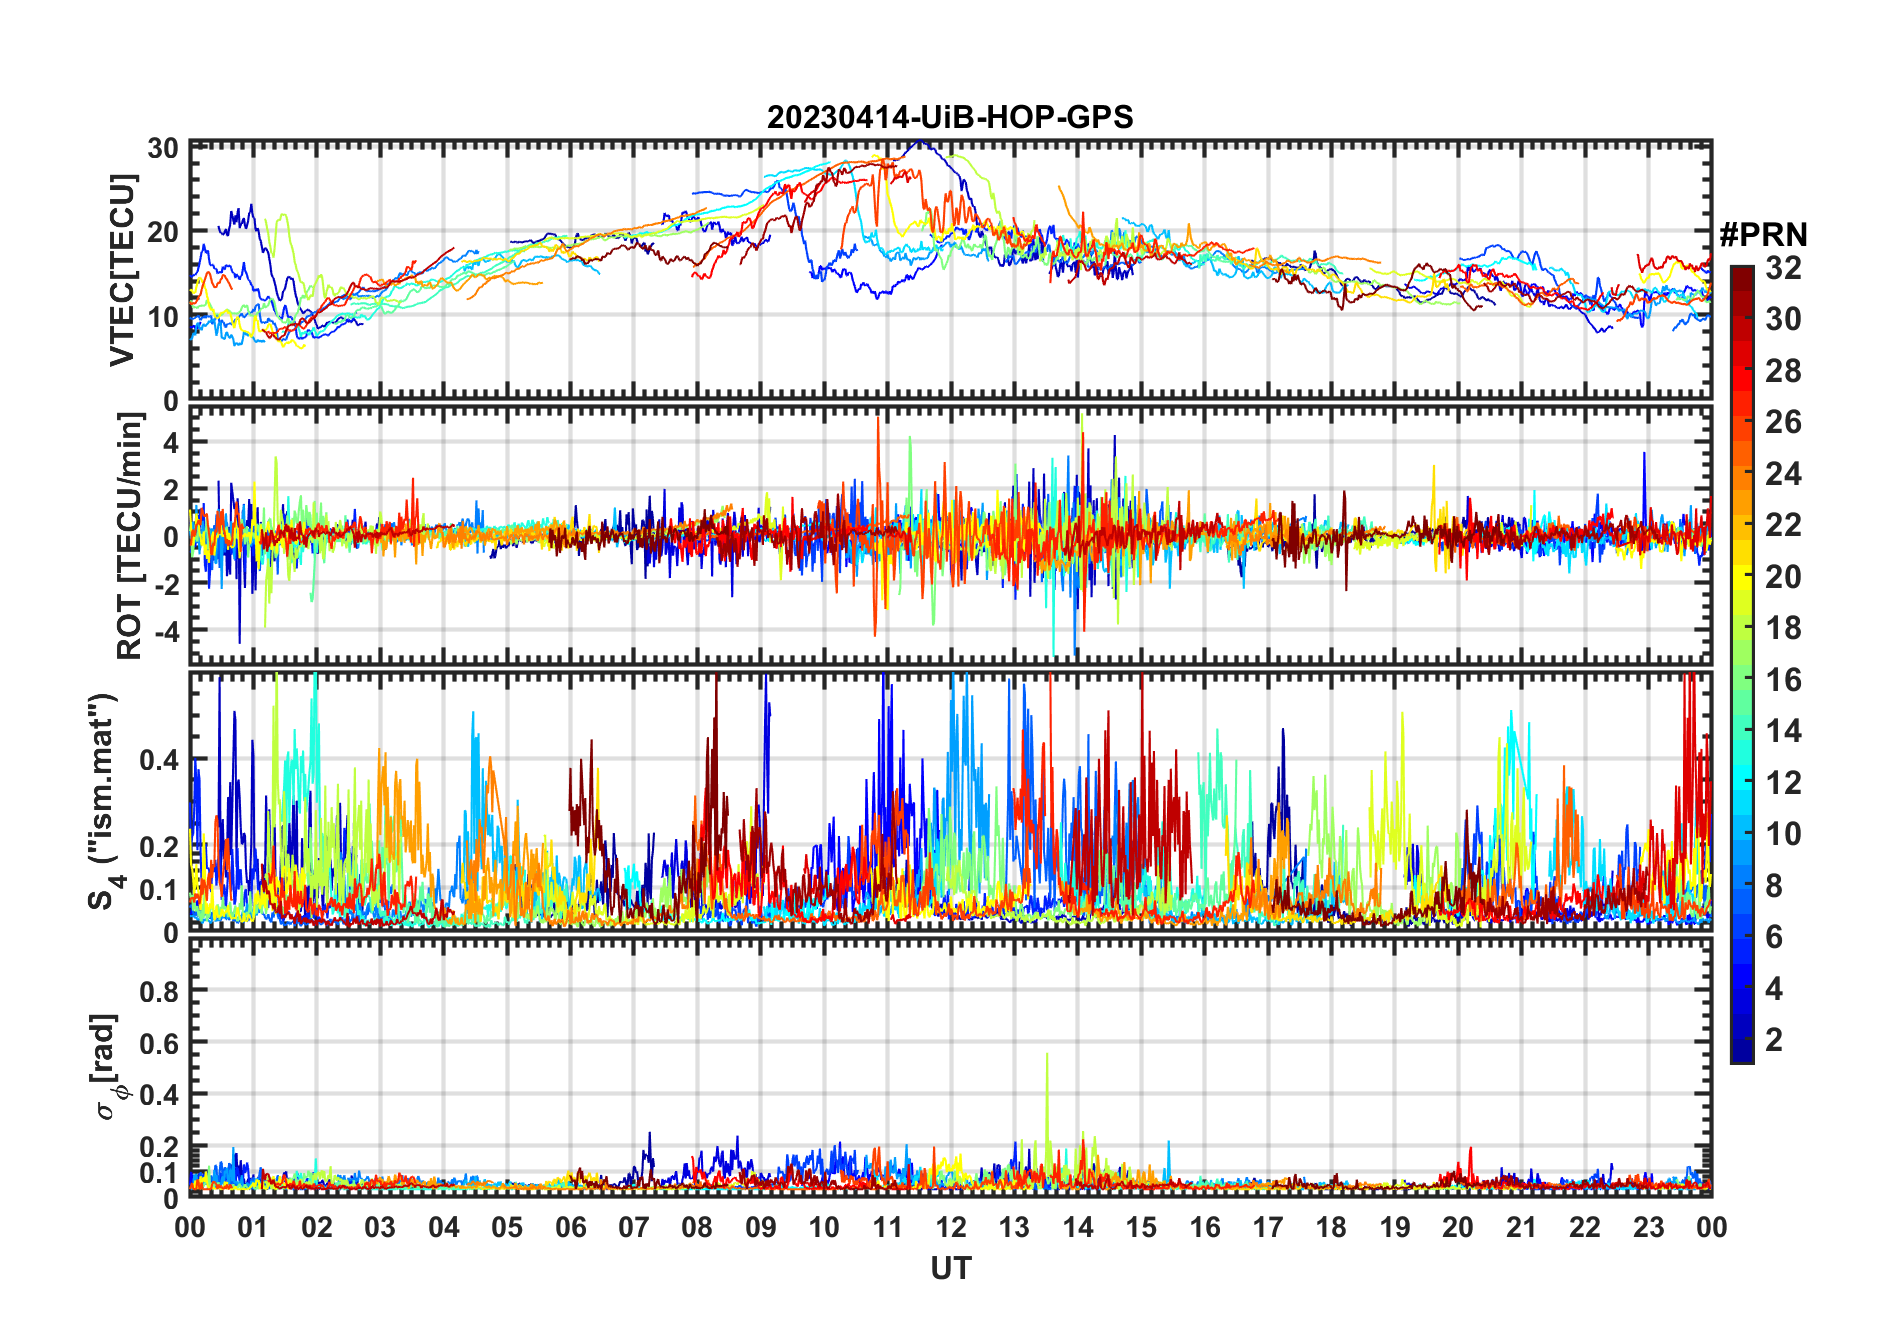
Task: Click sigma-phi y-axis tick 0.4
Action: coord(160,1095)
